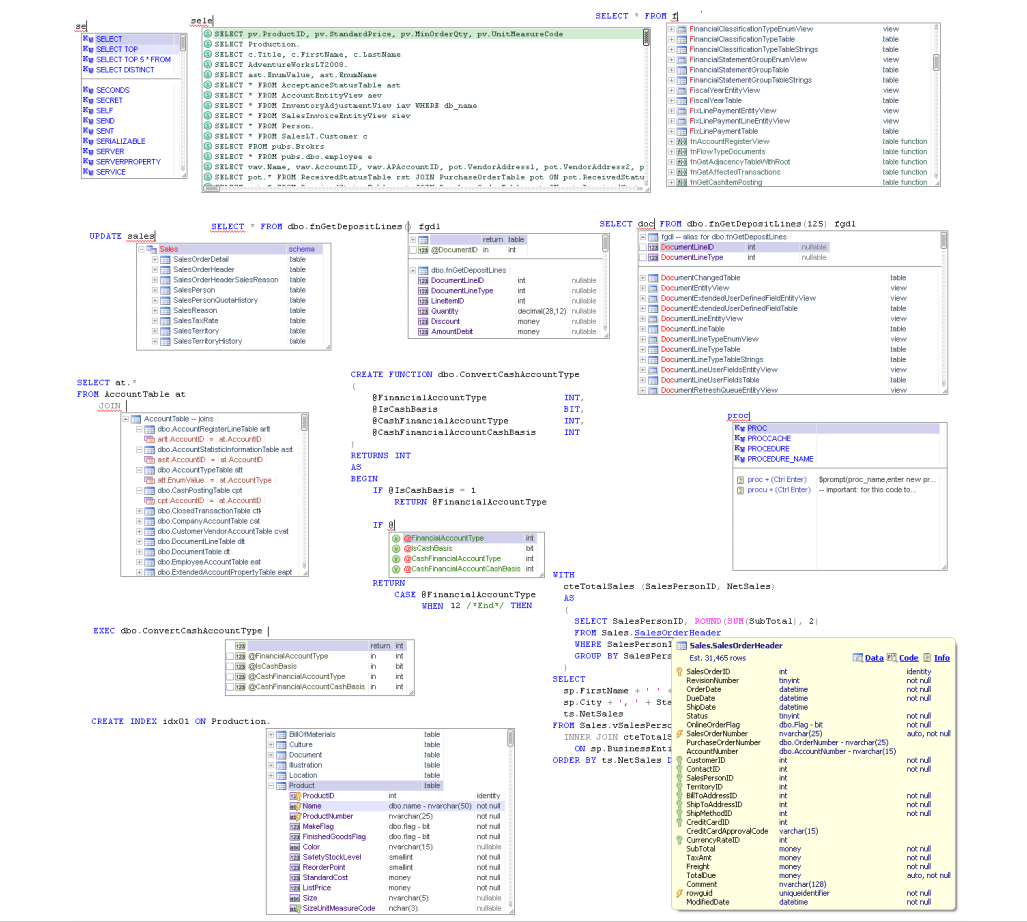
Task: Tick @IsCashBasis checkbox in EXEC parameter list
Action: [x=231, y=667]
